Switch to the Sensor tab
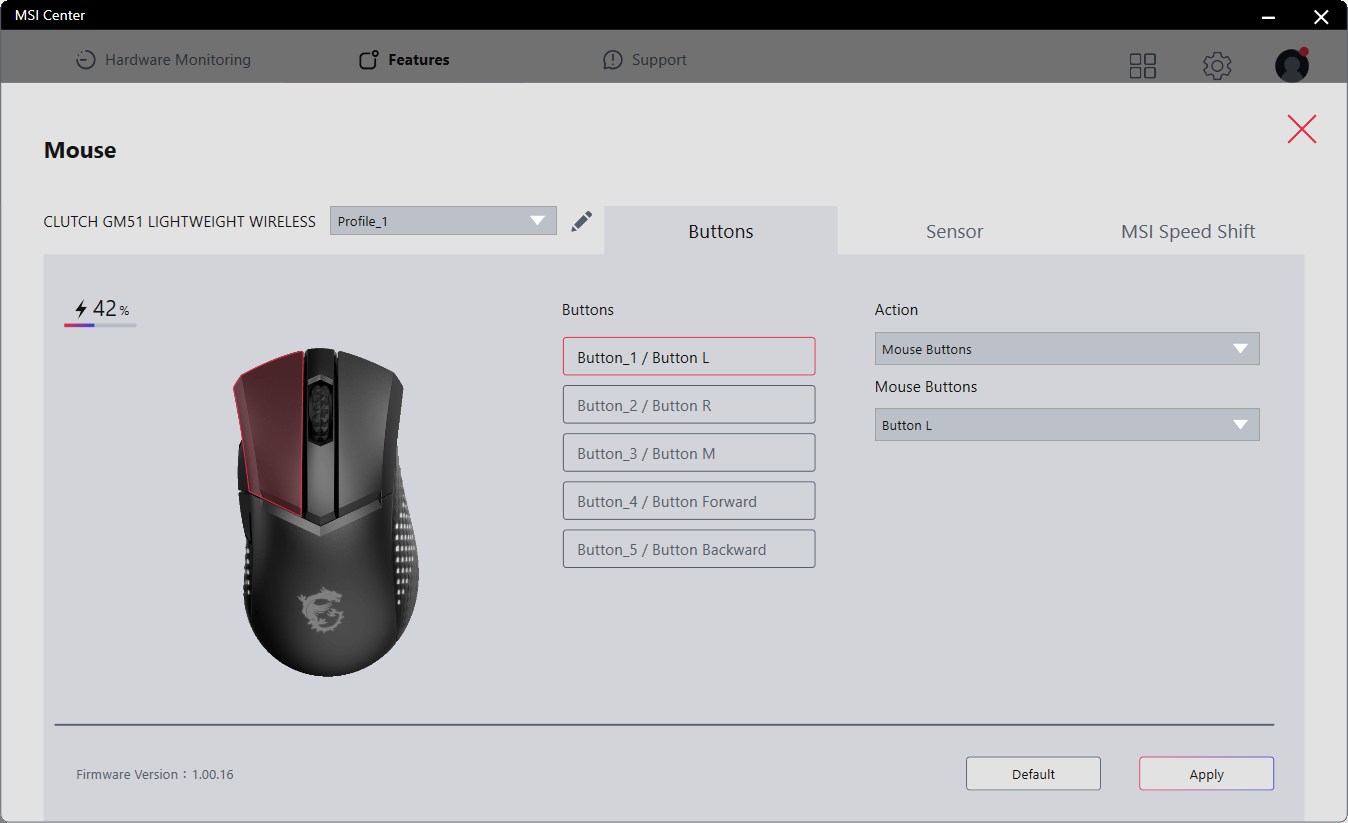Viewport: 1348px width, 823px height. [955, 231]
